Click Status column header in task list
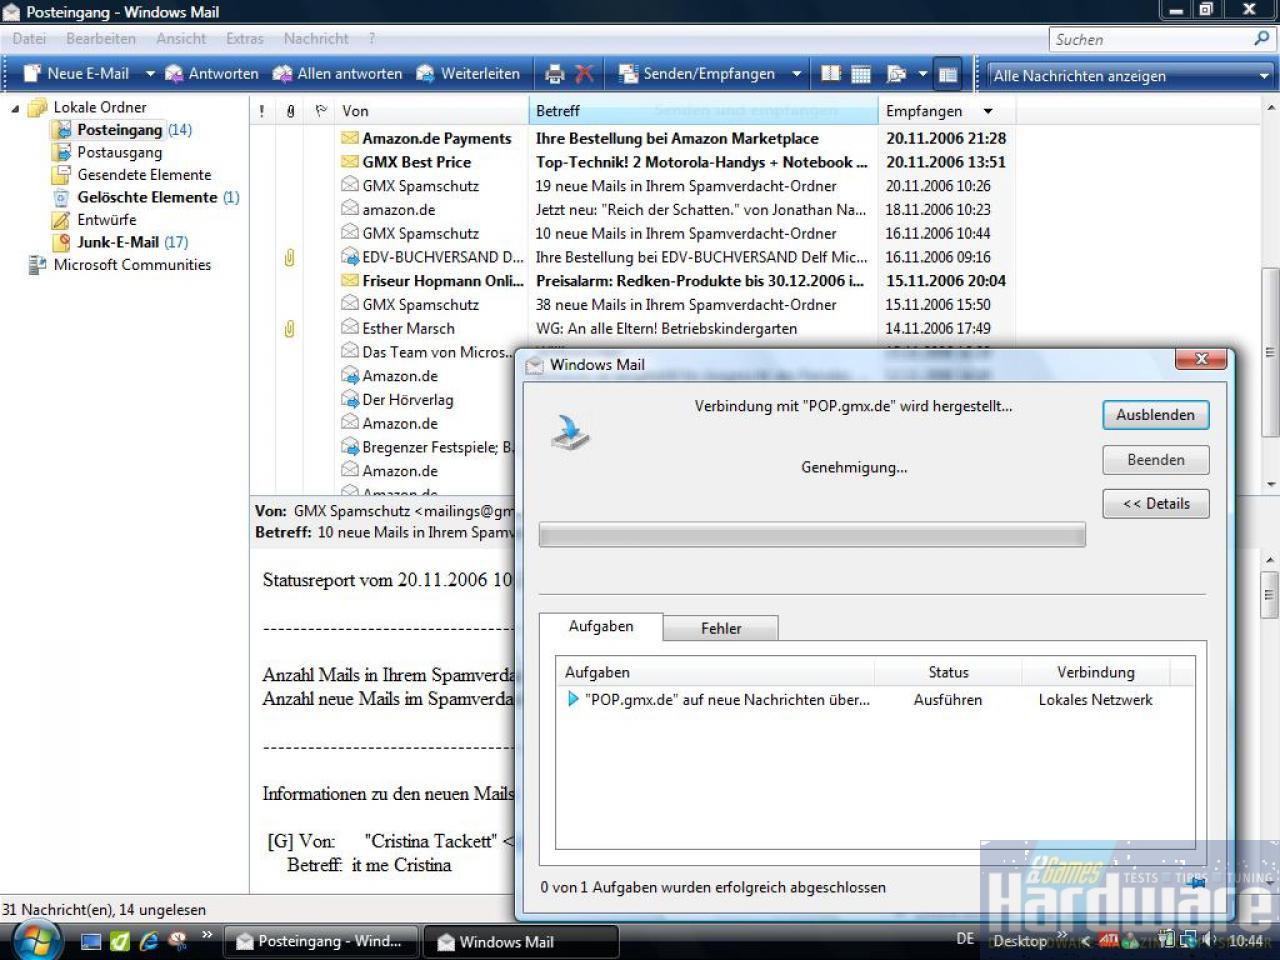The width and height of the screenshot is (1280, 960). tap(948, 672)
